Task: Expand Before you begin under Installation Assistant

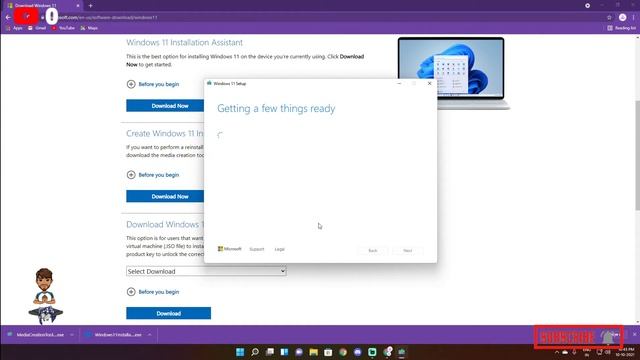Action: [x=153, y=84]
